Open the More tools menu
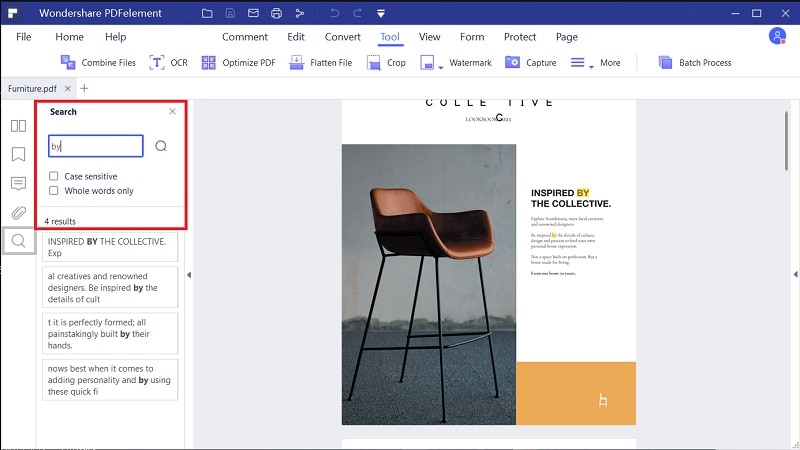Screen dimensions: 800x450 596,62
